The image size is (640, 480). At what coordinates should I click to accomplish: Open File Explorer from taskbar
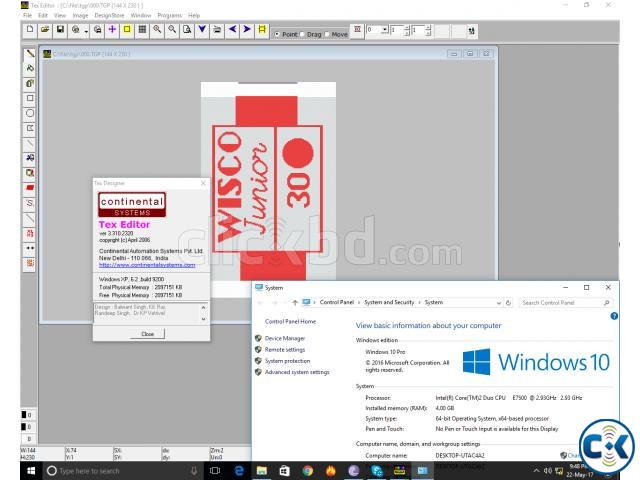[x=262, y=471]
